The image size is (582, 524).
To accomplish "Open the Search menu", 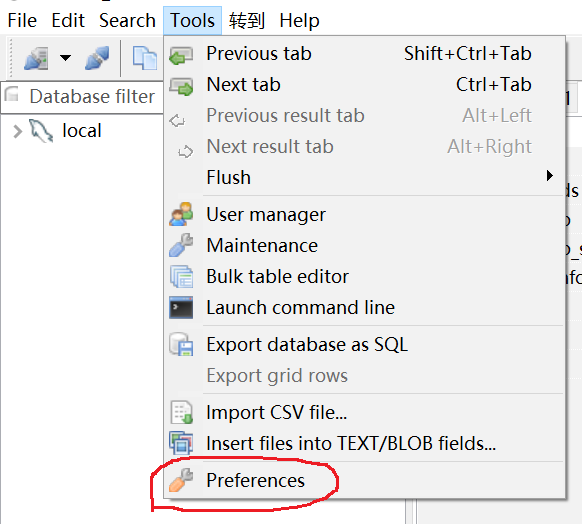I will 127,20.
